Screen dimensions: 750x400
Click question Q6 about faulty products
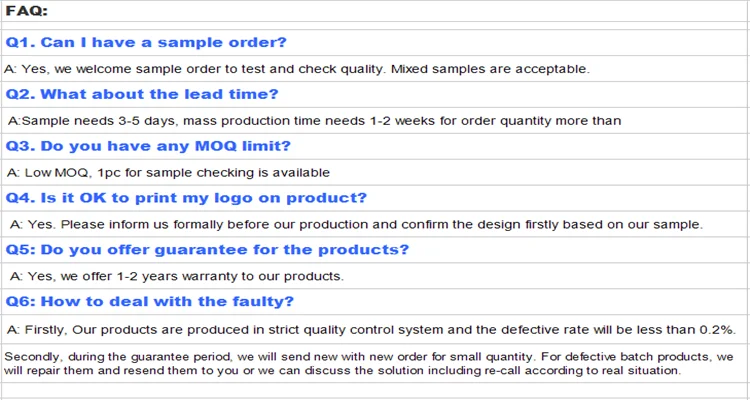149,301
